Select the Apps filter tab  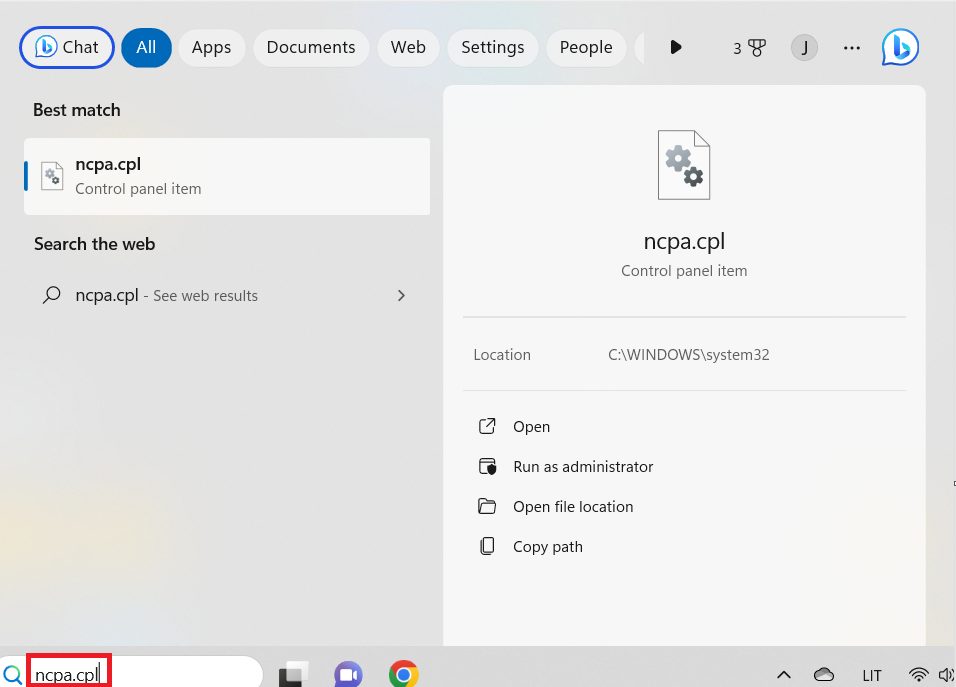click(211, 47)
